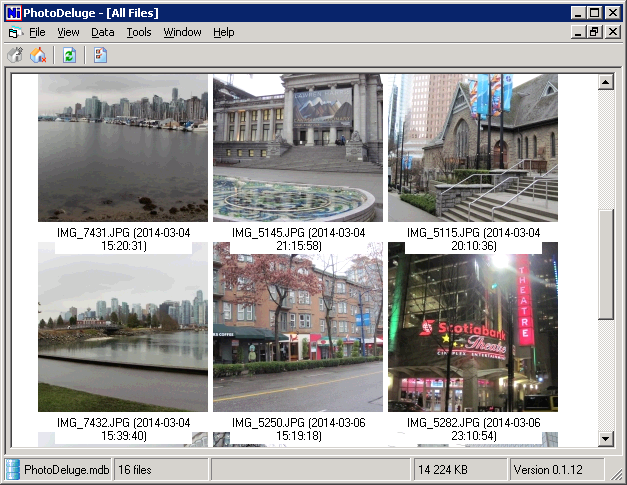
Task: Open the Window menu
Action: click(182, 32)
